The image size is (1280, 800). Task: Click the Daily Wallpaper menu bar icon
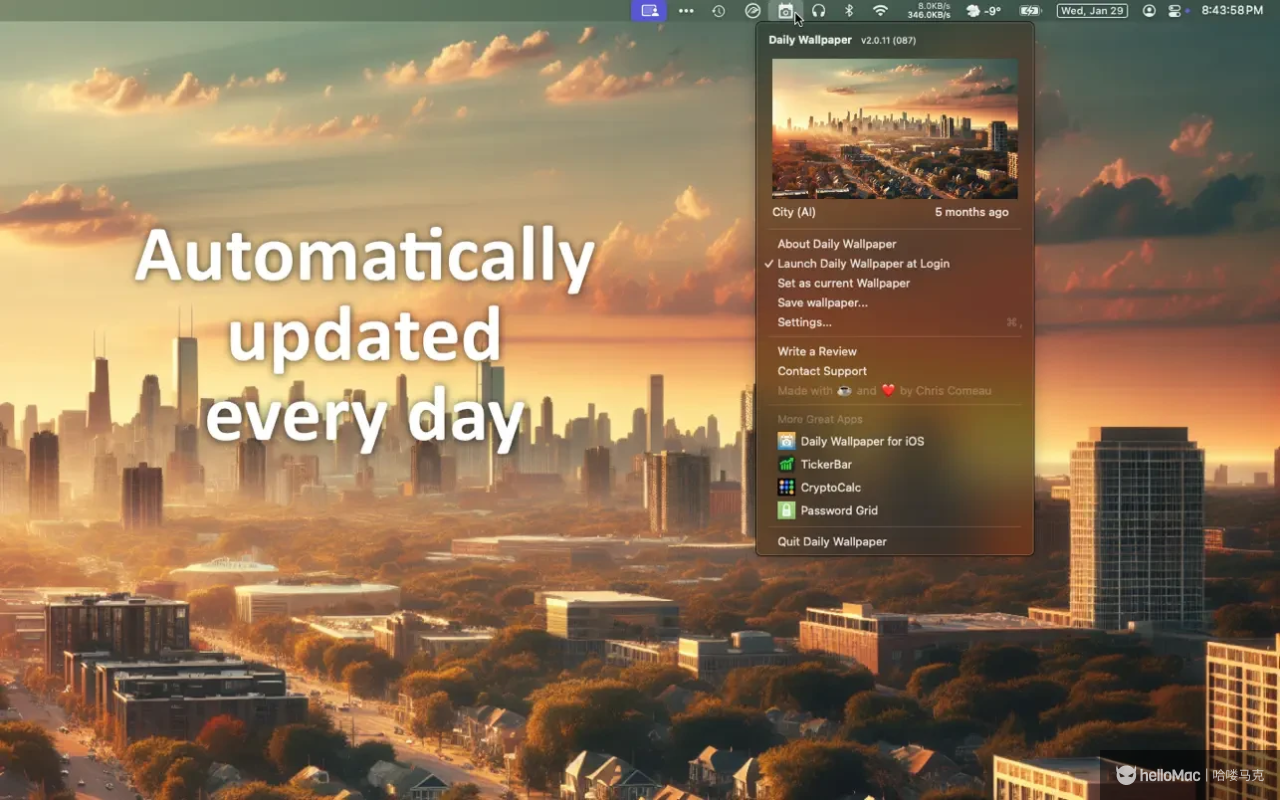(786, 11)
